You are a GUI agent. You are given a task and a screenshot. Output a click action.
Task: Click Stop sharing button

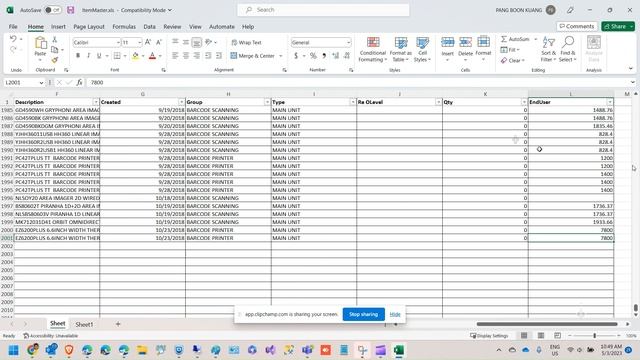pyautogui.click(x=363, y=314)
